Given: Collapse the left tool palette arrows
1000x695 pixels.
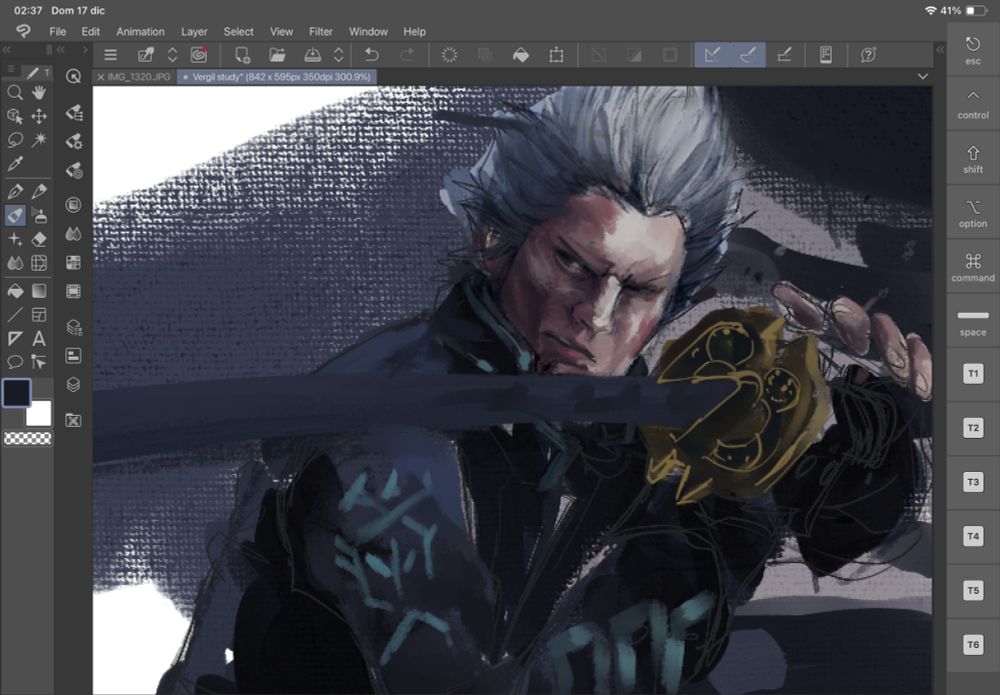Looking at the screenshot, I should (x=7, y=50).
